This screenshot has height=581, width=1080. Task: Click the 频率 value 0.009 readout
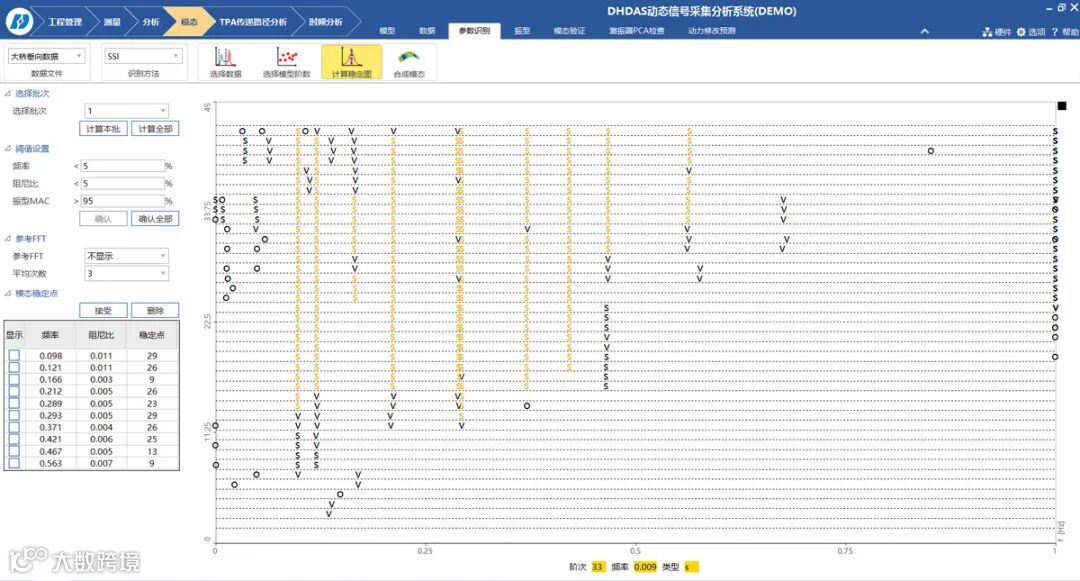(645, 567)
